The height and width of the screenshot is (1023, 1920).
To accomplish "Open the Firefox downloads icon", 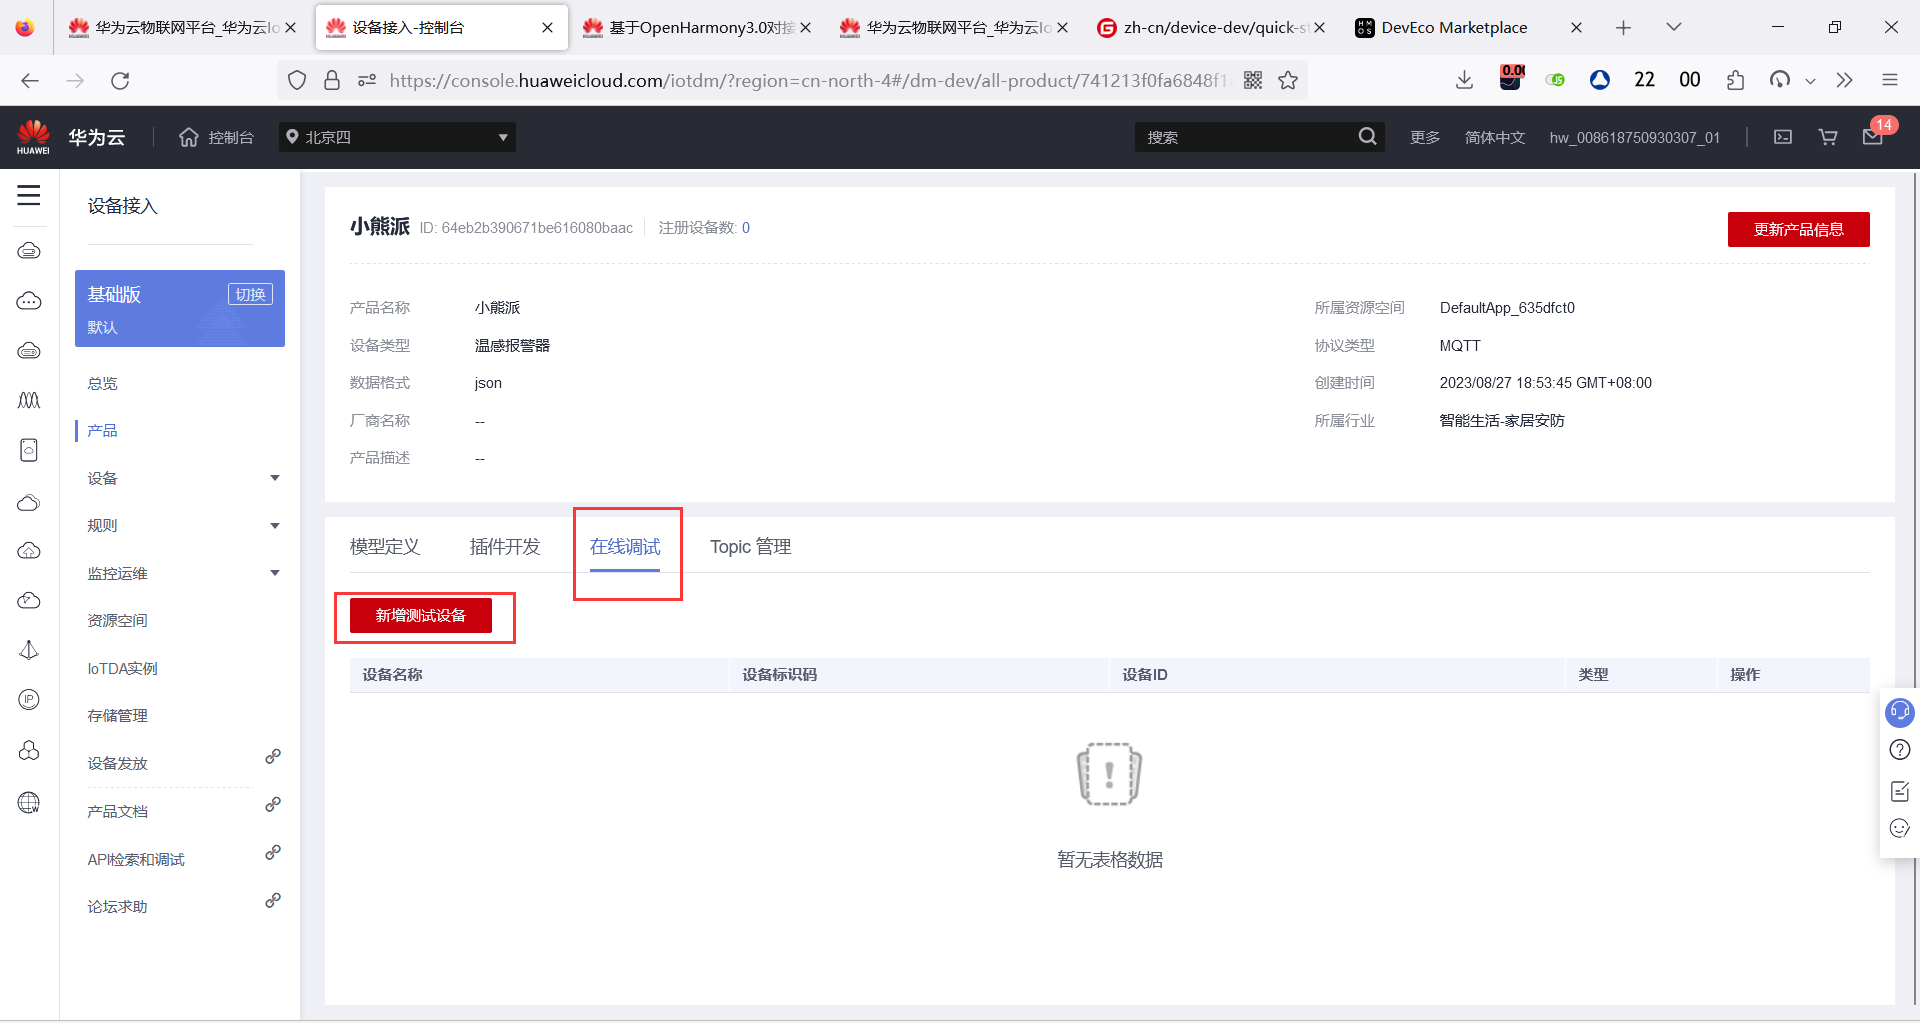I will [x=1464, y=80].
